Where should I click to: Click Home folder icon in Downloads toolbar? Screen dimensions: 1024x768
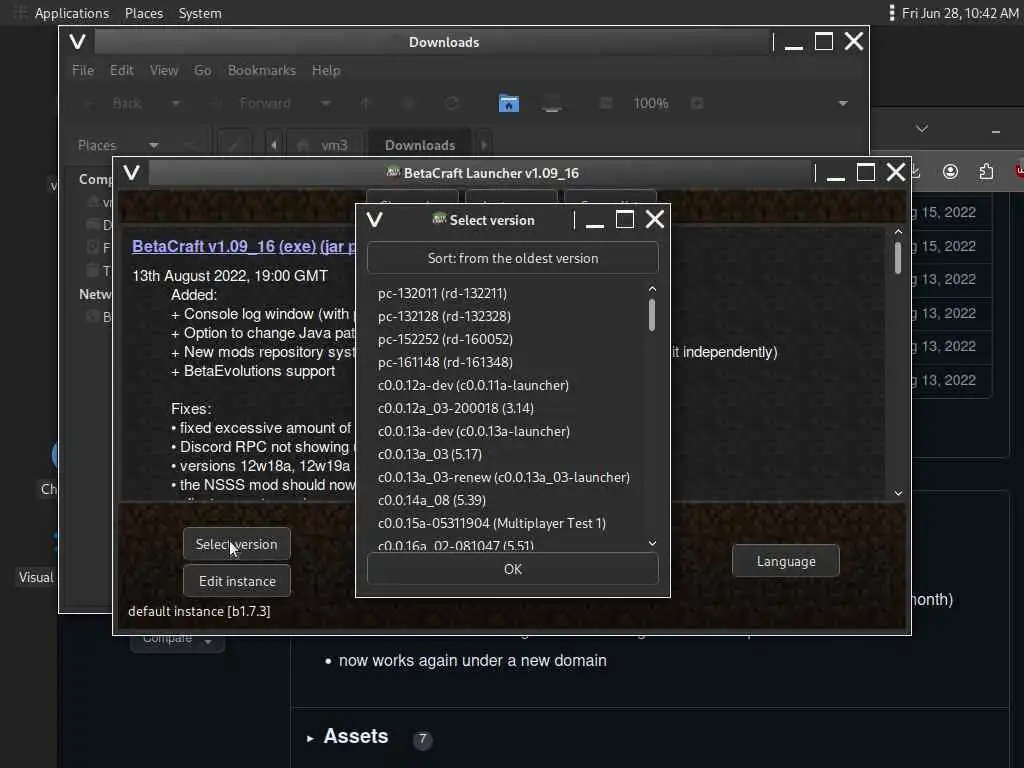(x=509, y=103)
